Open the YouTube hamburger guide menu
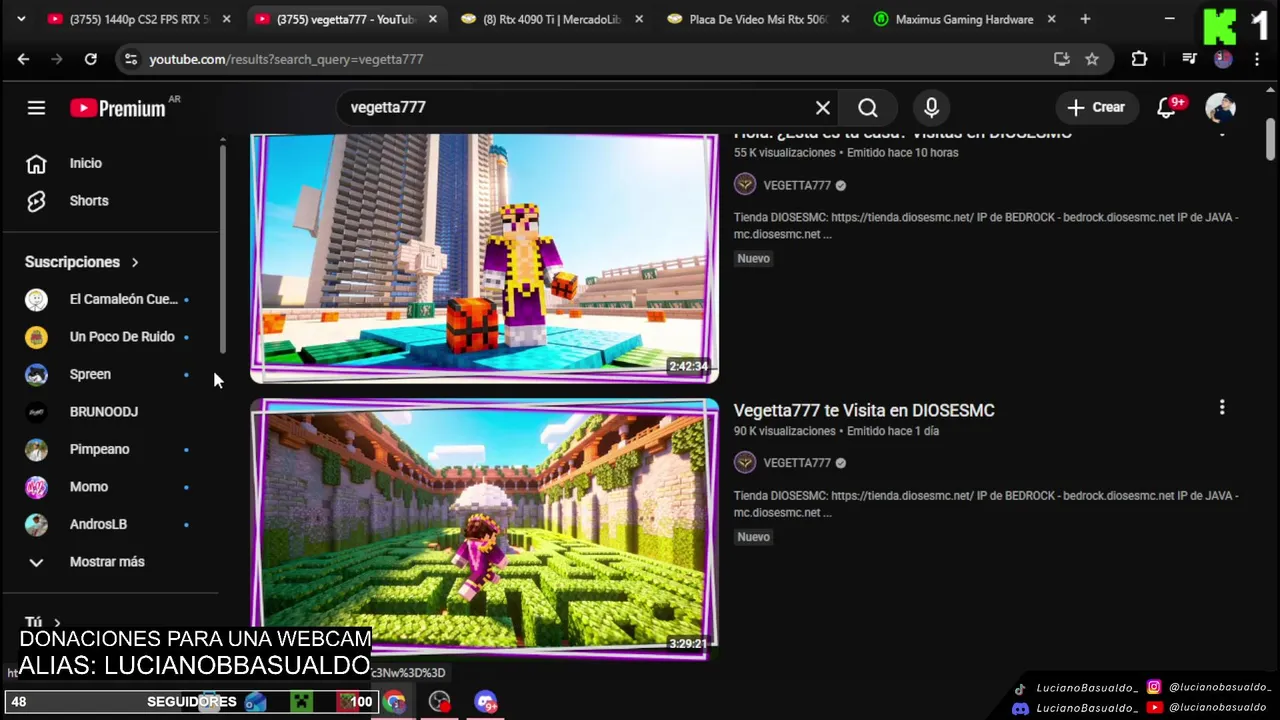The image size is (1280, 720). point(36,108)
